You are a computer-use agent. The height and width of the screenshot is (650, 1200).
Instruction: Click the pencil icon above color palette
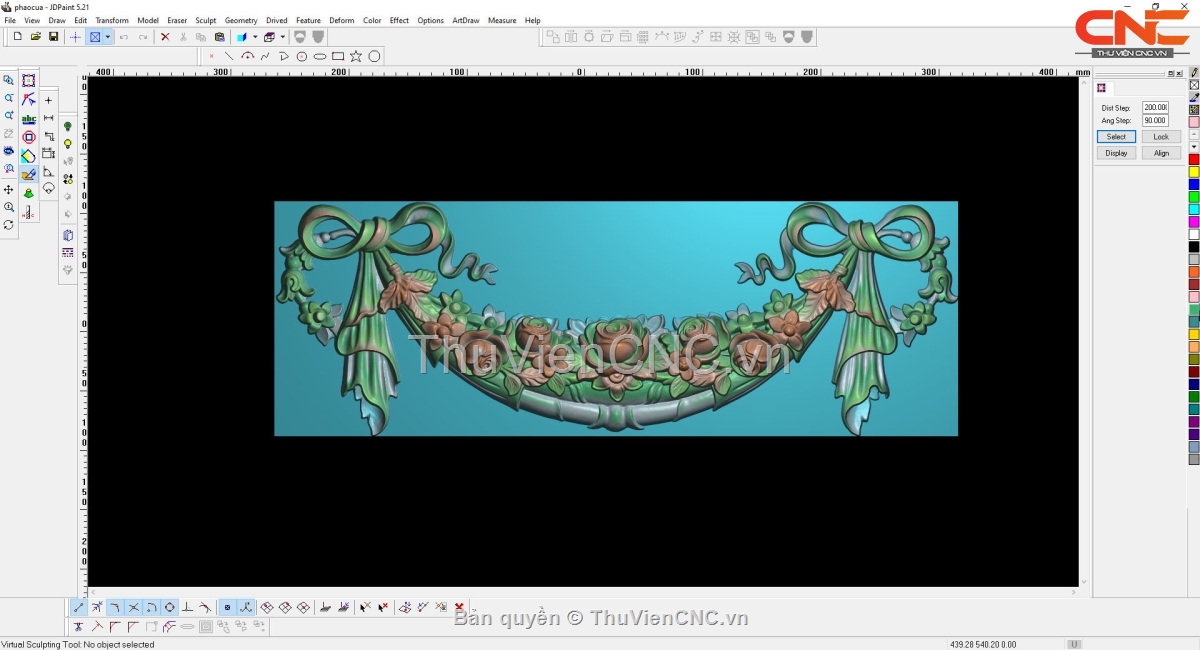point(1194,72)
